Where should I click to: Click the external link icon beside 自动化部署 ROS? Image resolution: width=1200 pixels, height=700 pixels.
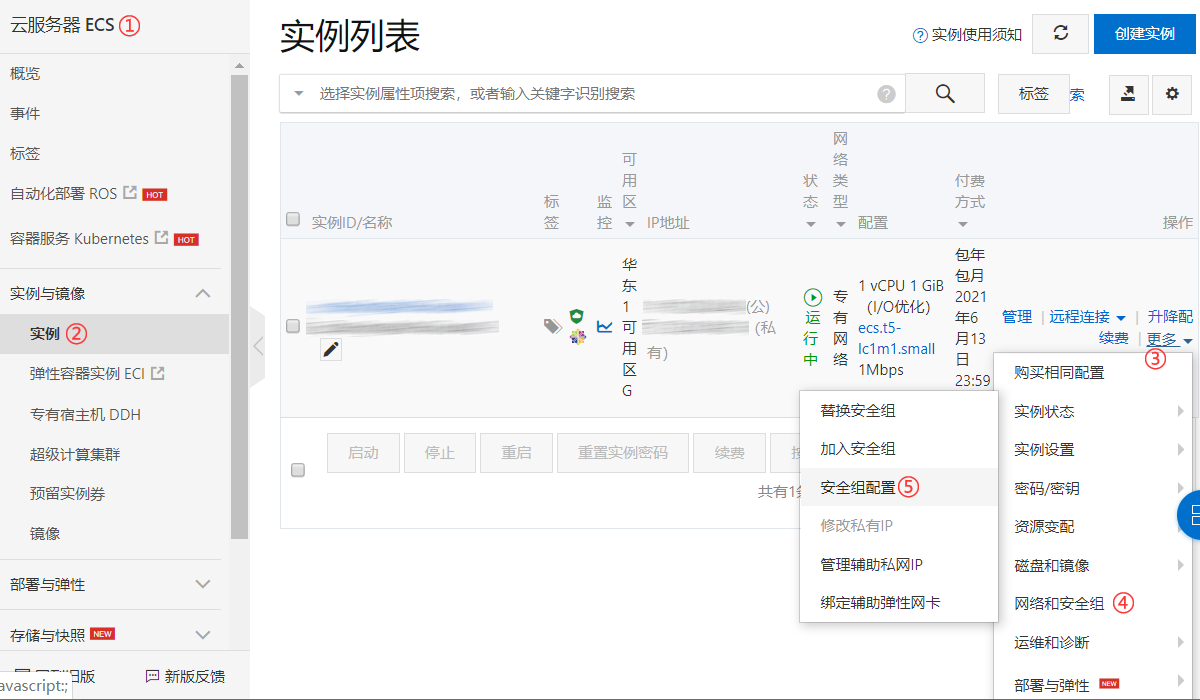click(x=130, y=192)
